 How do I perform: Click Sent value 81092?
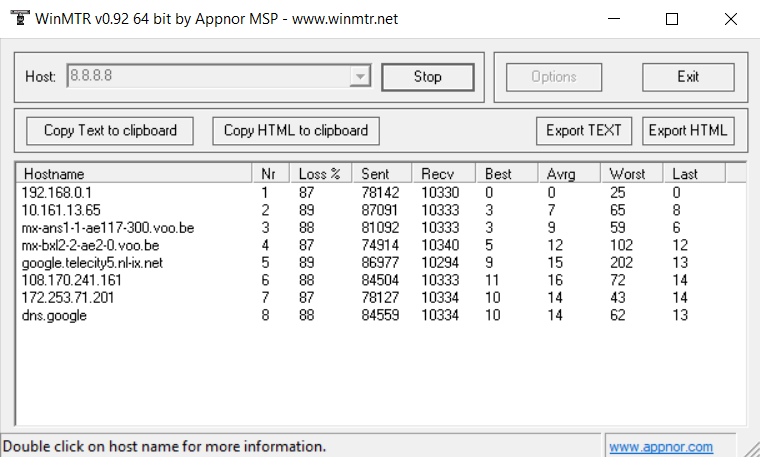point(380,228)
